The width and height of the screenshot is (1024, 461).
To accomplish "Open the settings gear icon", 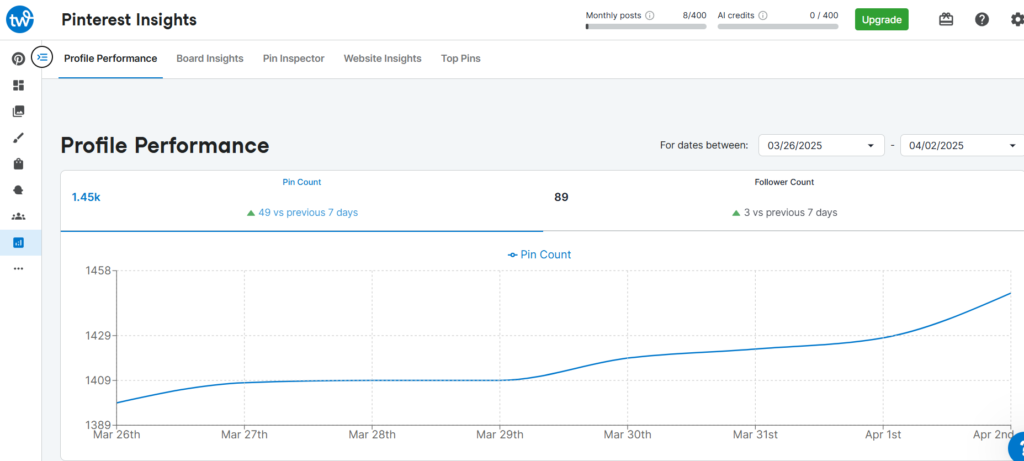I will click(1017, 20).
